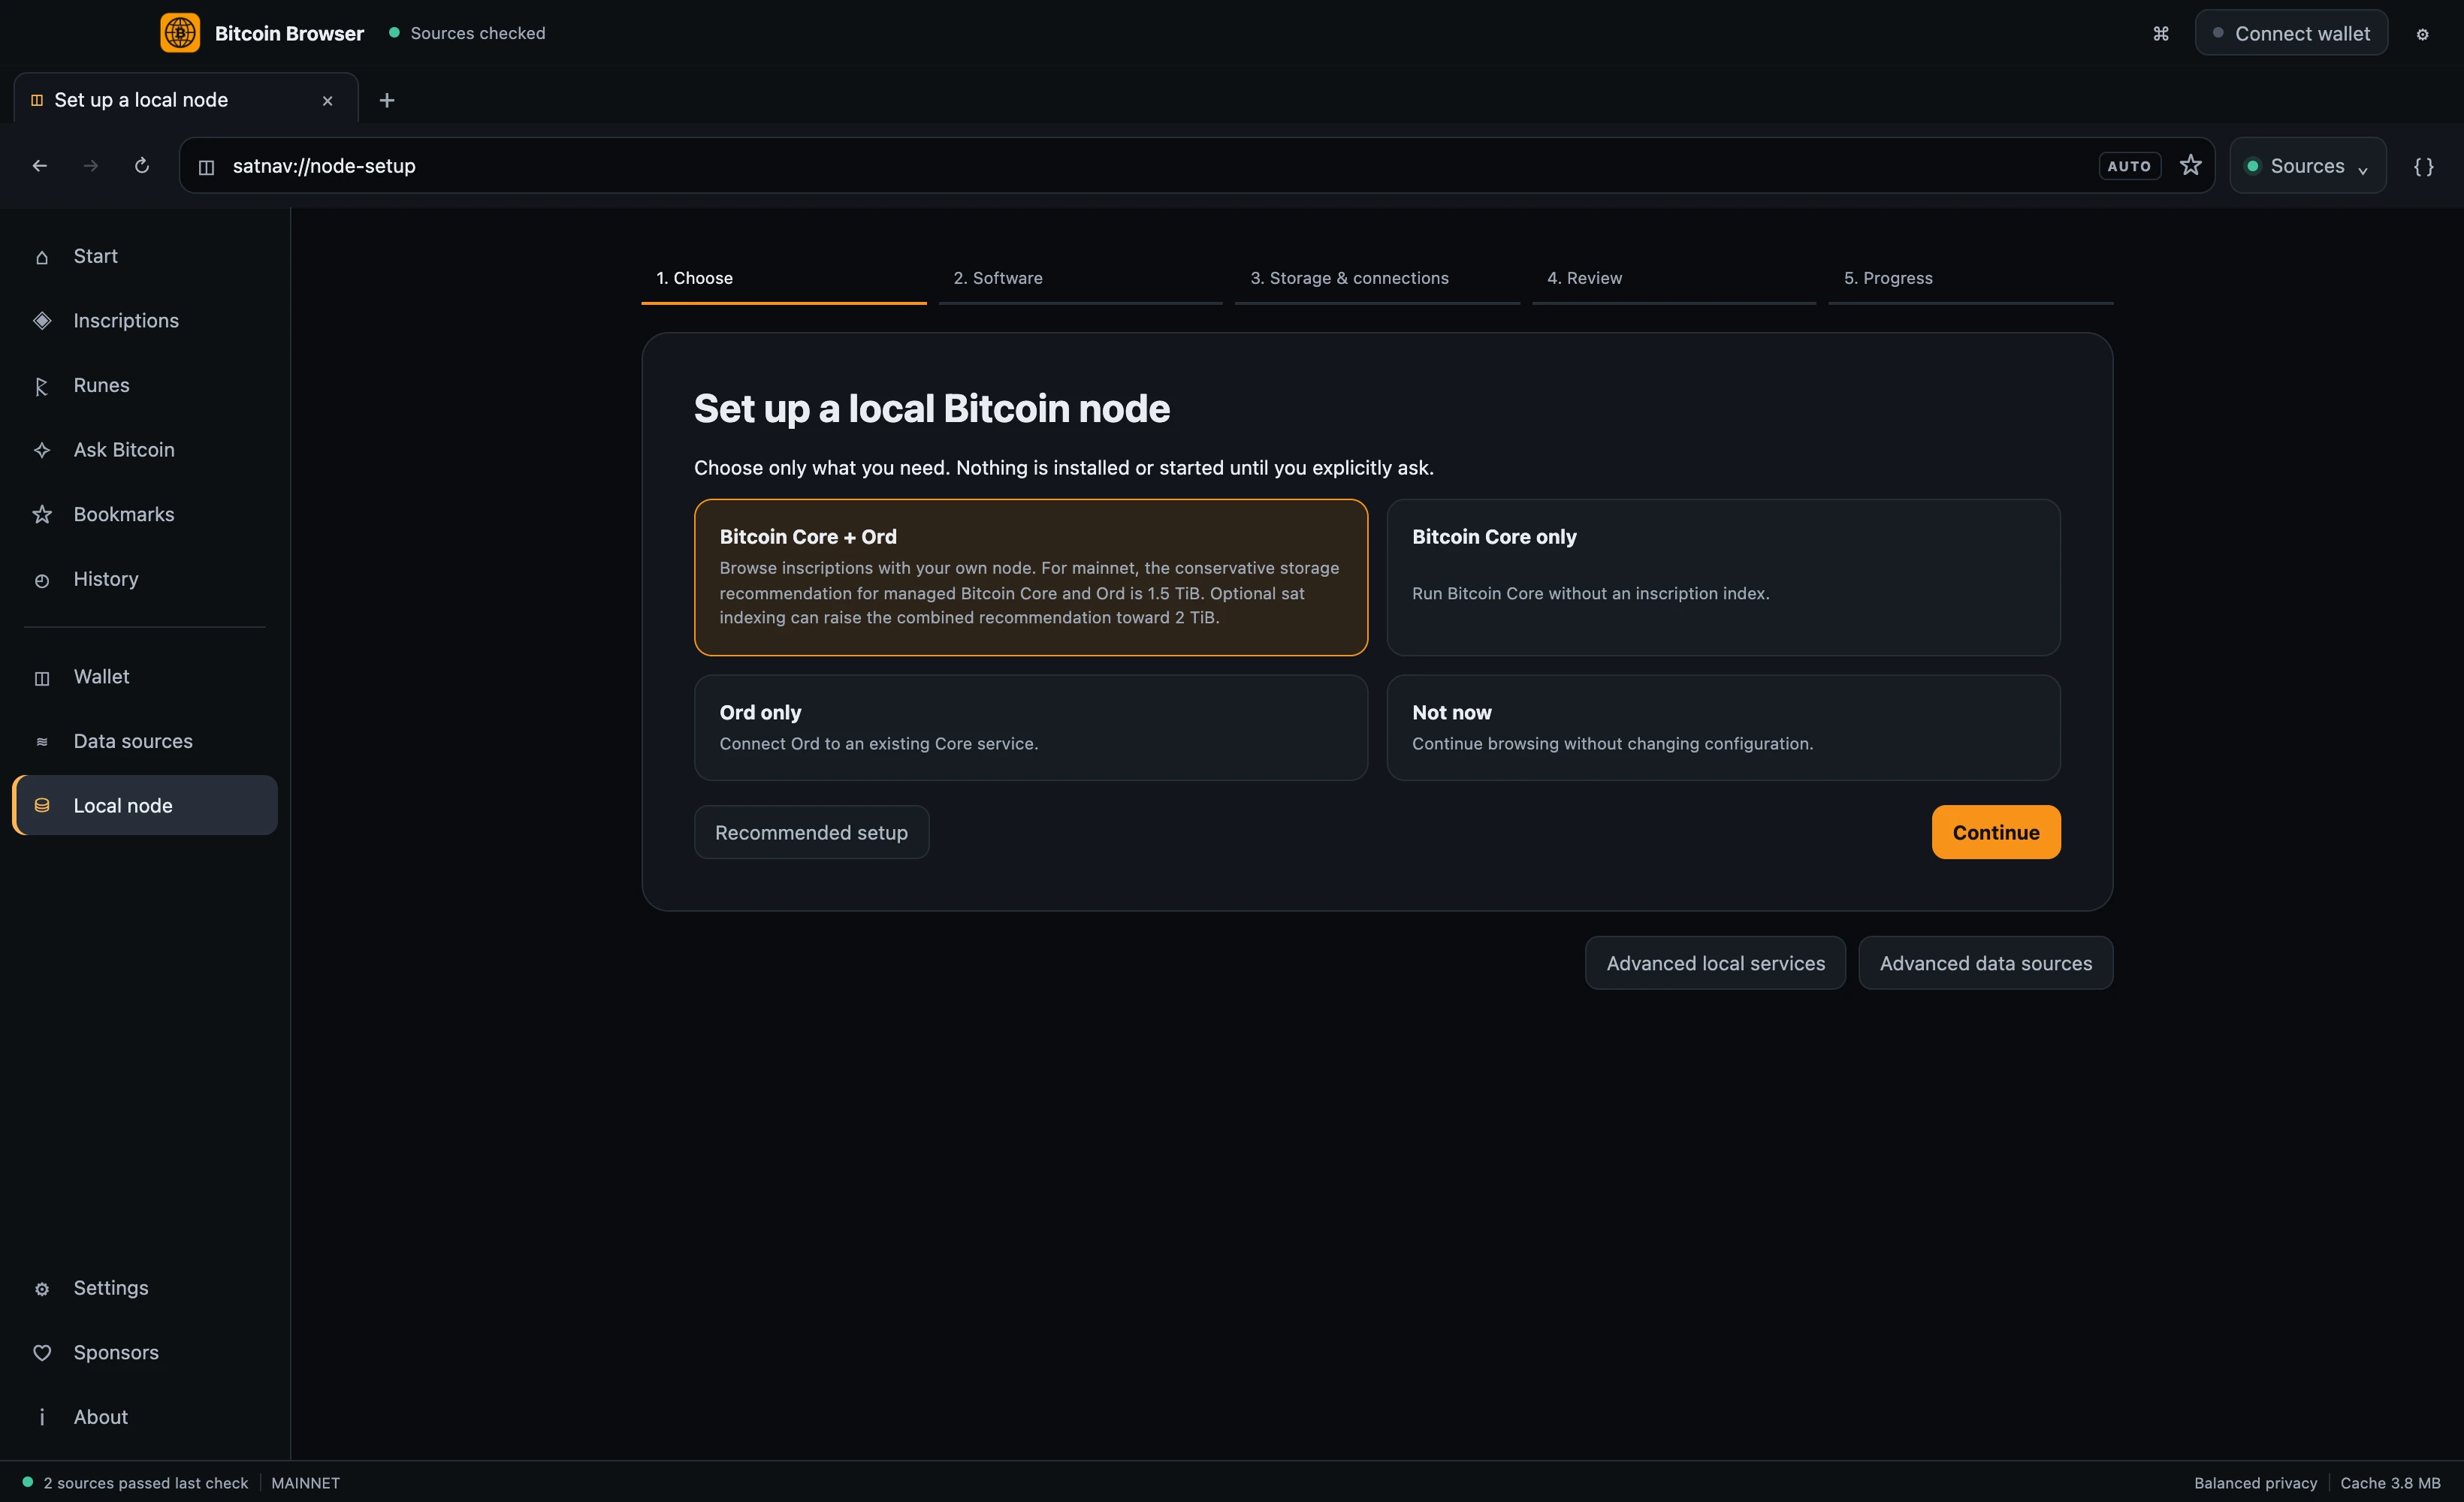Click the Start home icon in sidebar
This screenshot has width=2464, height=1502.
(x=42, y=257)
